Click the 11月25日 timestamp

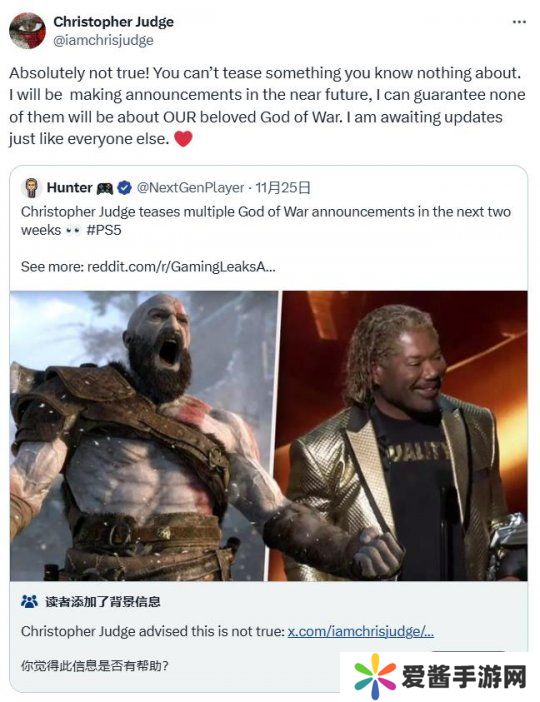point(283,188)
